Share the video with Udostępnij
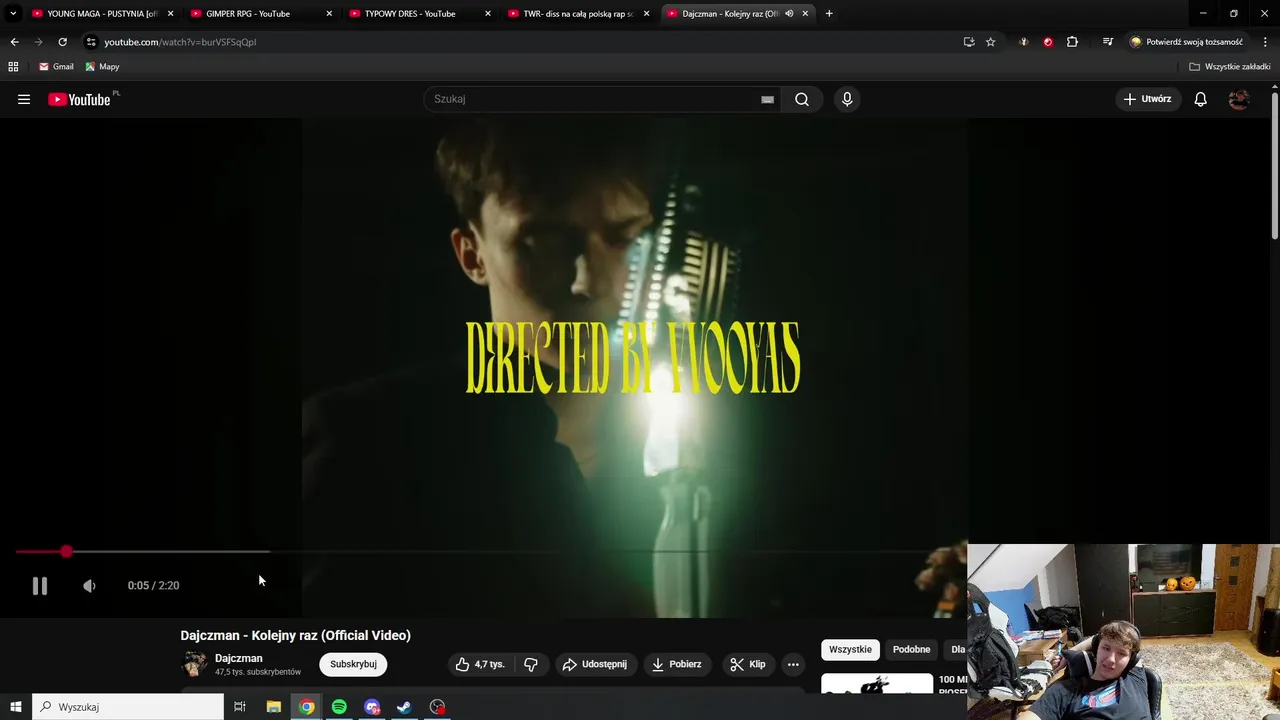Viewport: 1280px width, 720px height. click(x=595, y=664)
